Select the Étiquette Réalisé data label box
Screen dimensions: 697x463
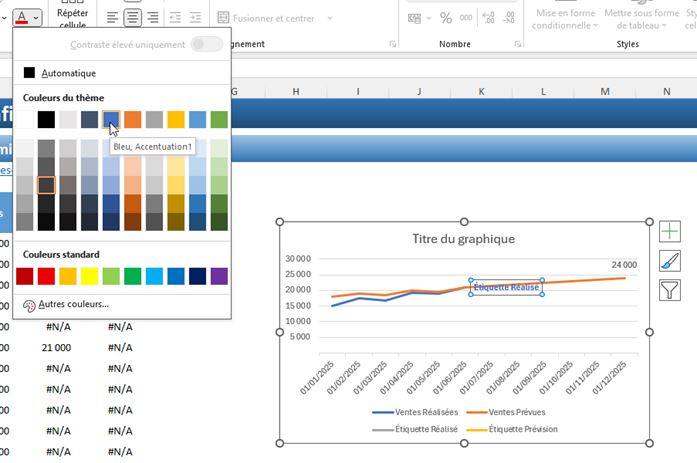[506, 287]
